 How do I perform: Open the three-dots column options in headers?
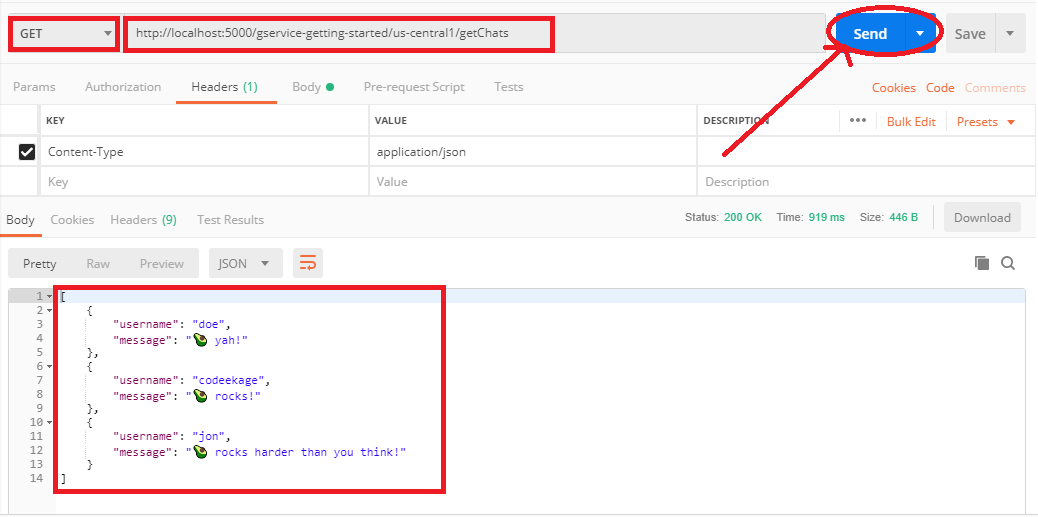point(858,120)
